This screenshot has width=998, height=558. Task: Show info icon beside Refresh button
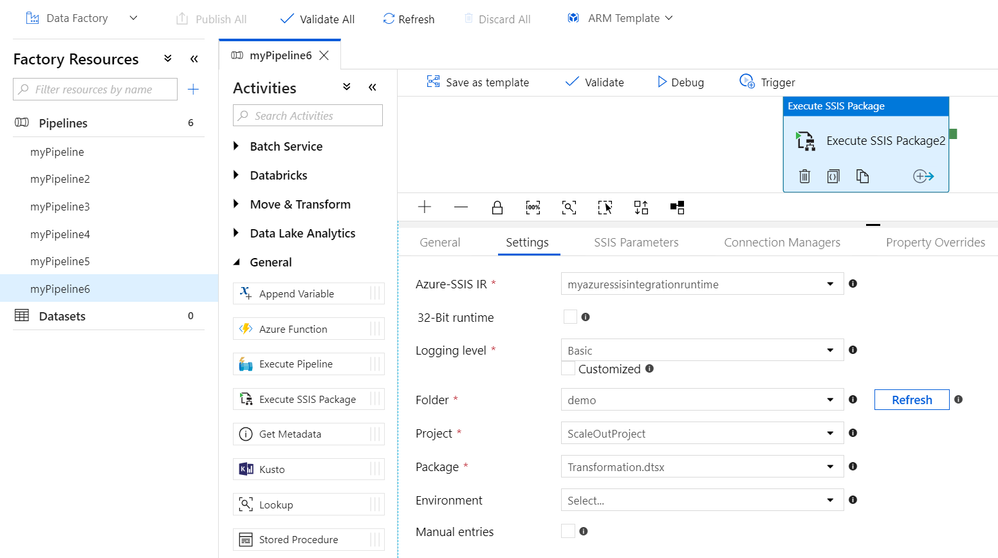[x=959, y=400]
